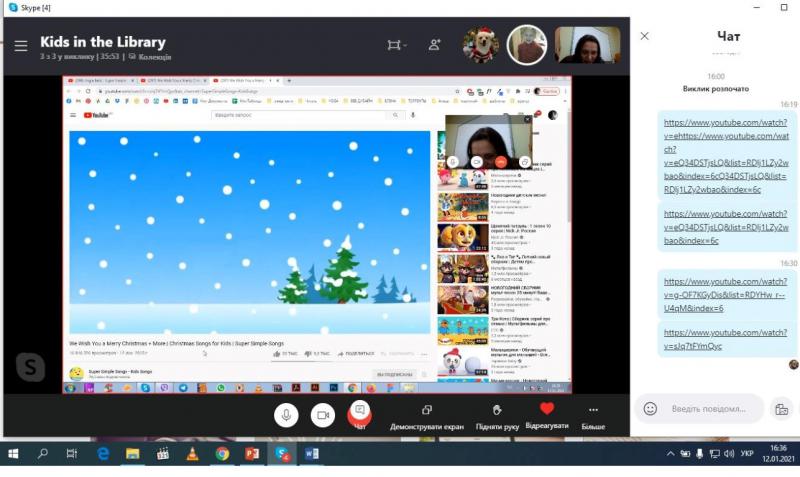
Task: Click the snowman thumbnail in shared YouTube sidebar
Action: tap(462, 361)
